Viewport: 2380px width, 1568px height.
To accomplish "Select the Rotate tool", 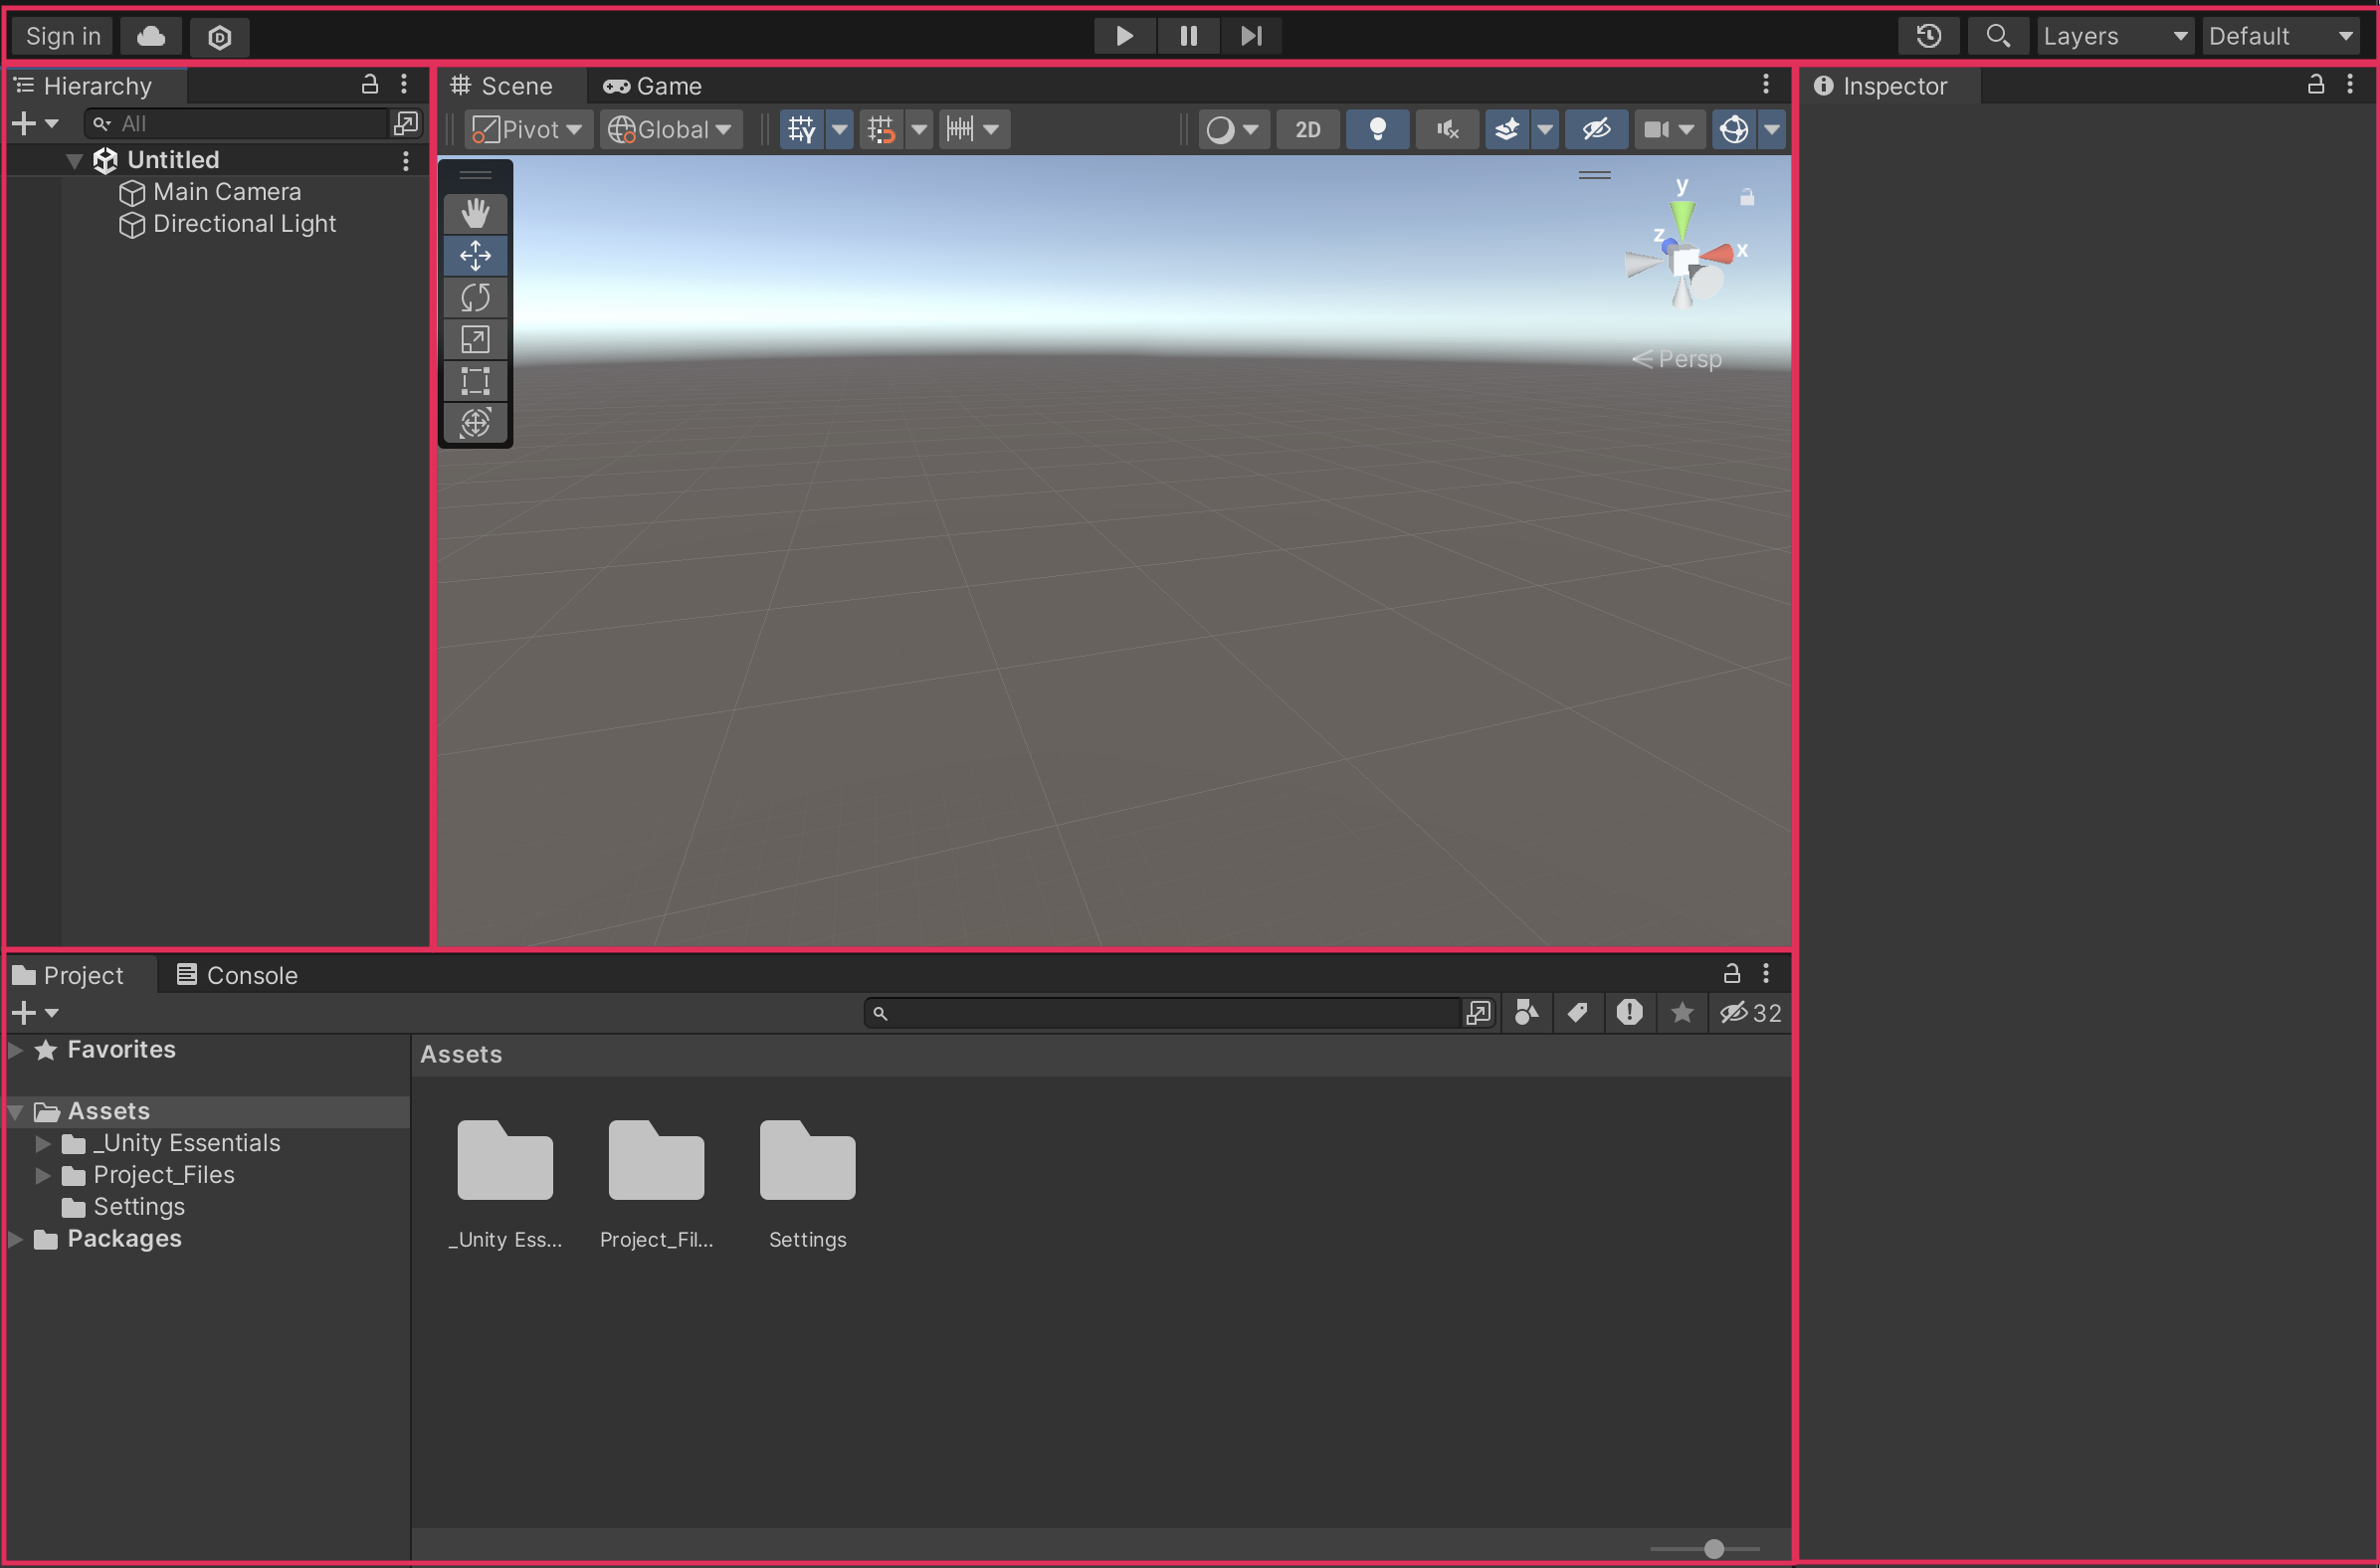I will (x=475, y=297).
